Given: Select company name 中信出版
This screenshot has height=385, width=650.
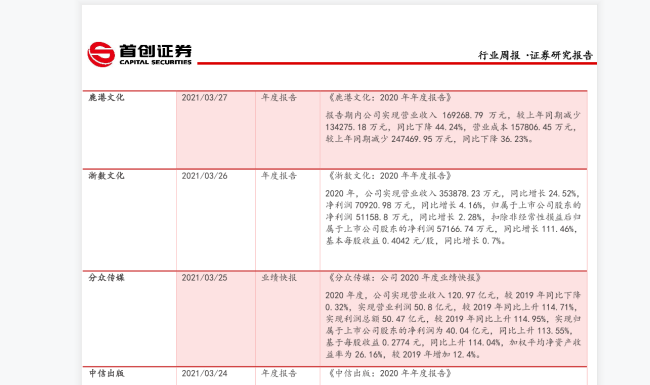Looking at the screenshot, I should 106,373.
